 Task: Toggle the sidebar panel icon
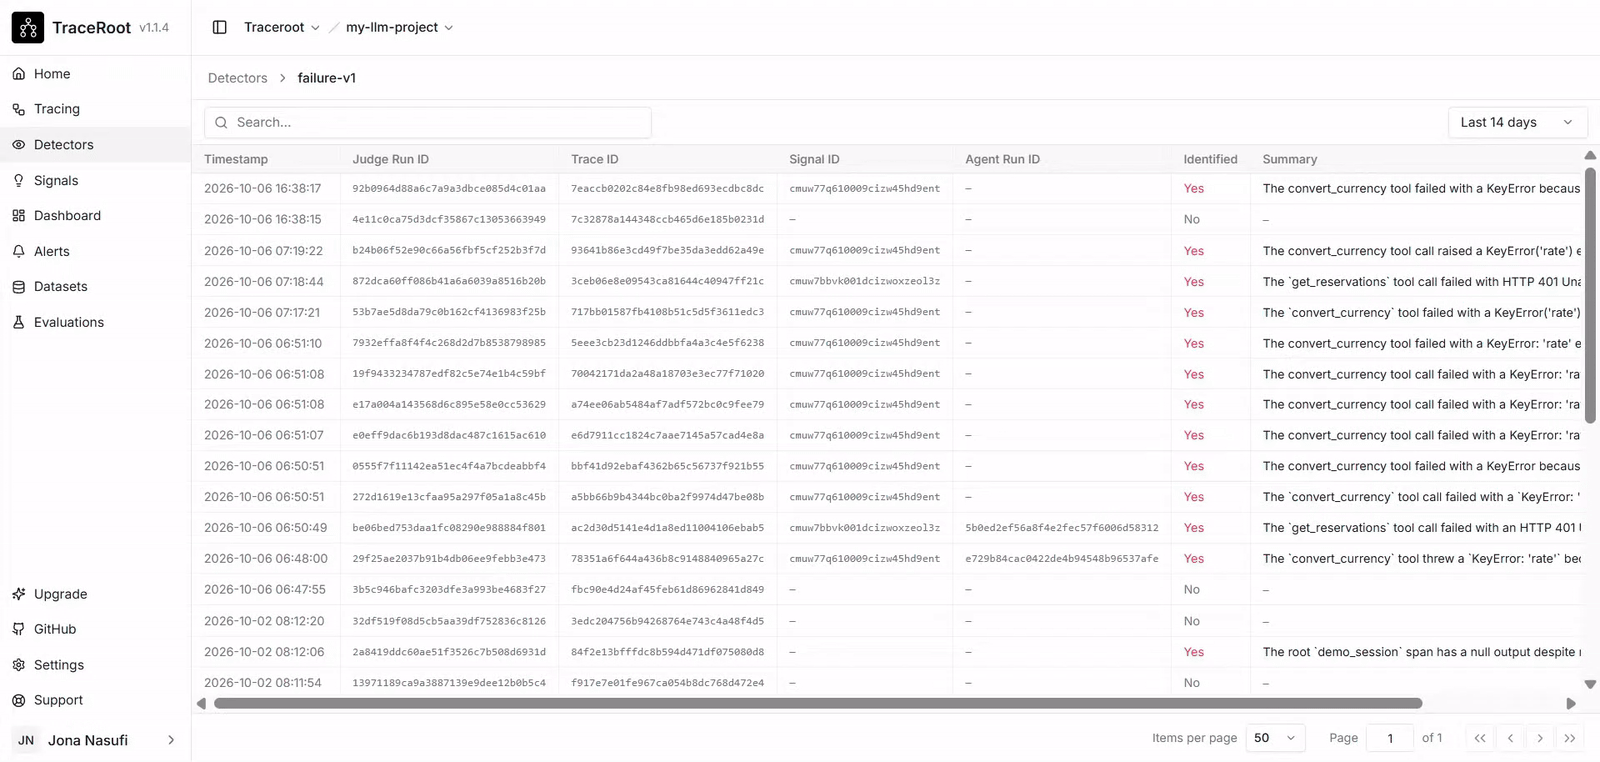click(x=220, y=27)
